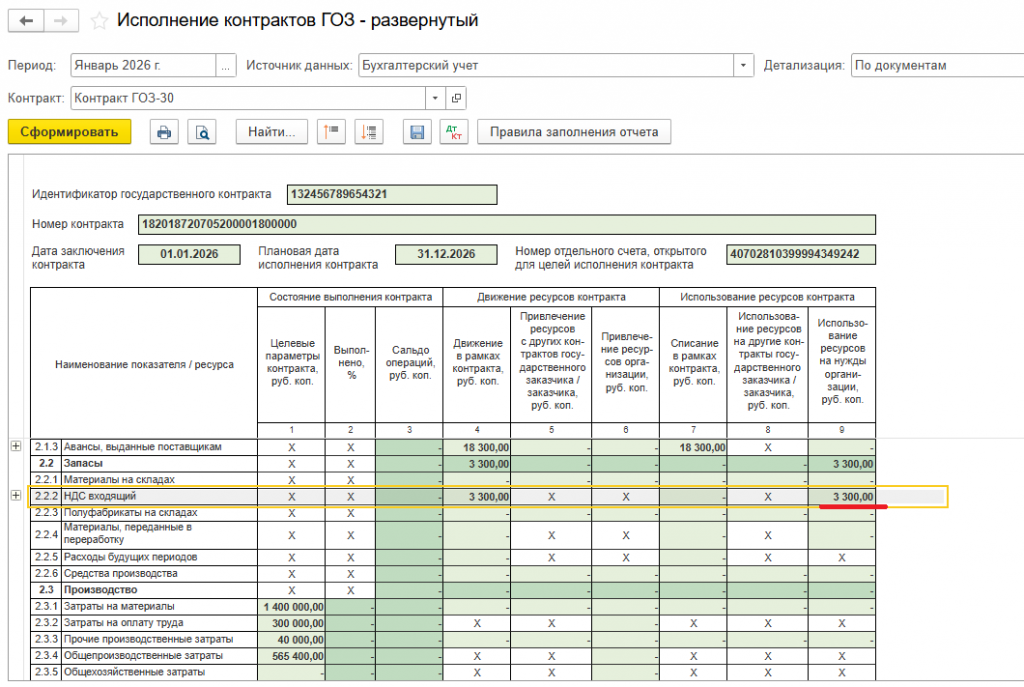Open Правила заполнения отчета
Screen dimensions: 1024x687
(x=574, y=132)
